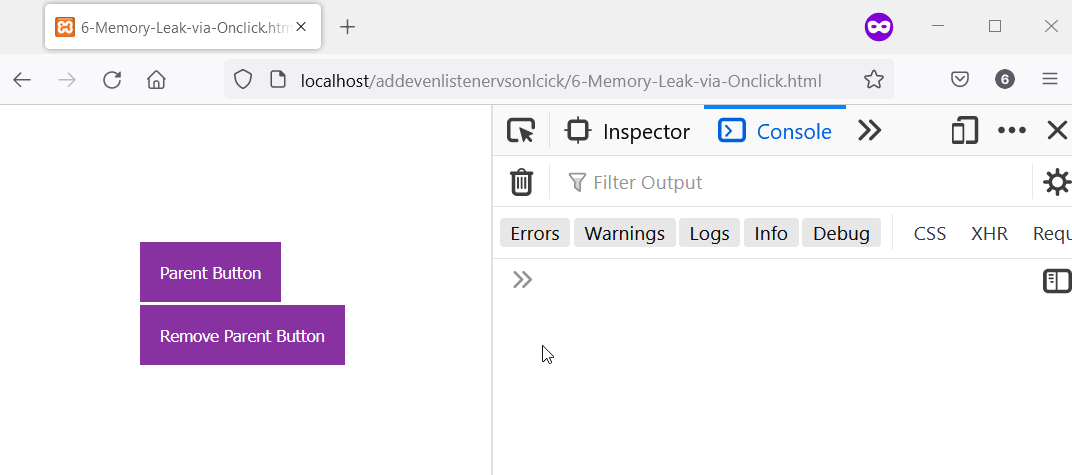Toggle the Info filter
The height and width of the screenshot is (475, 1072).
[771, 233]
